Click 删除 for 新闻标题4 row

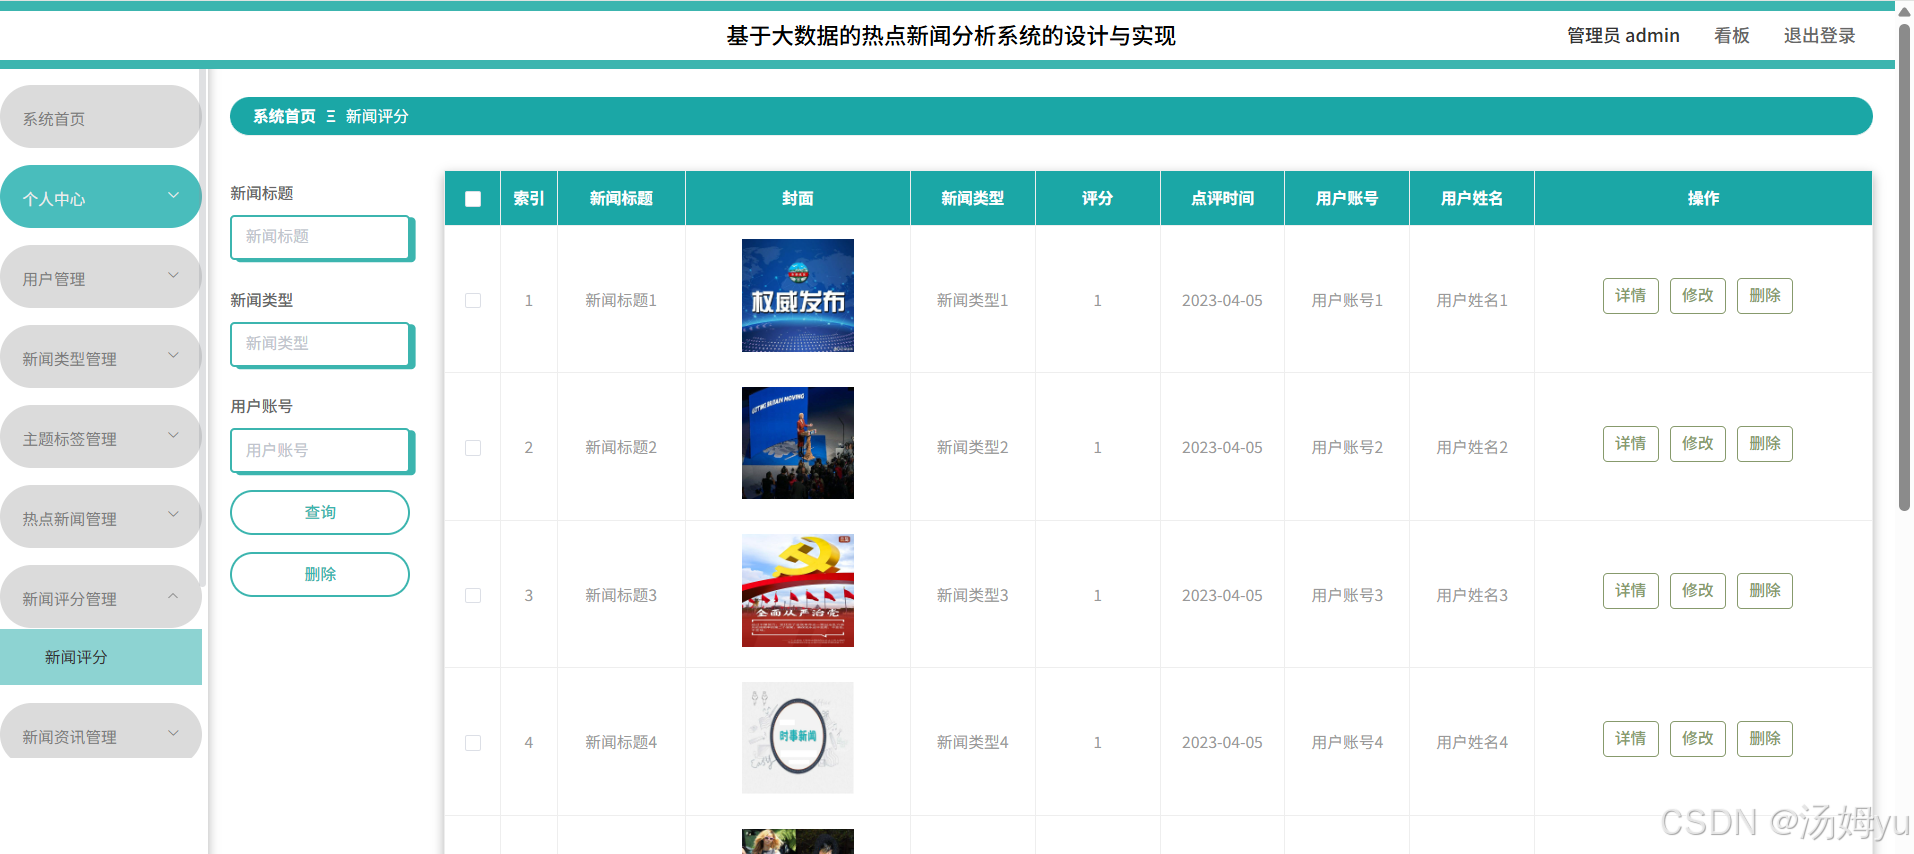point(1765,739)
